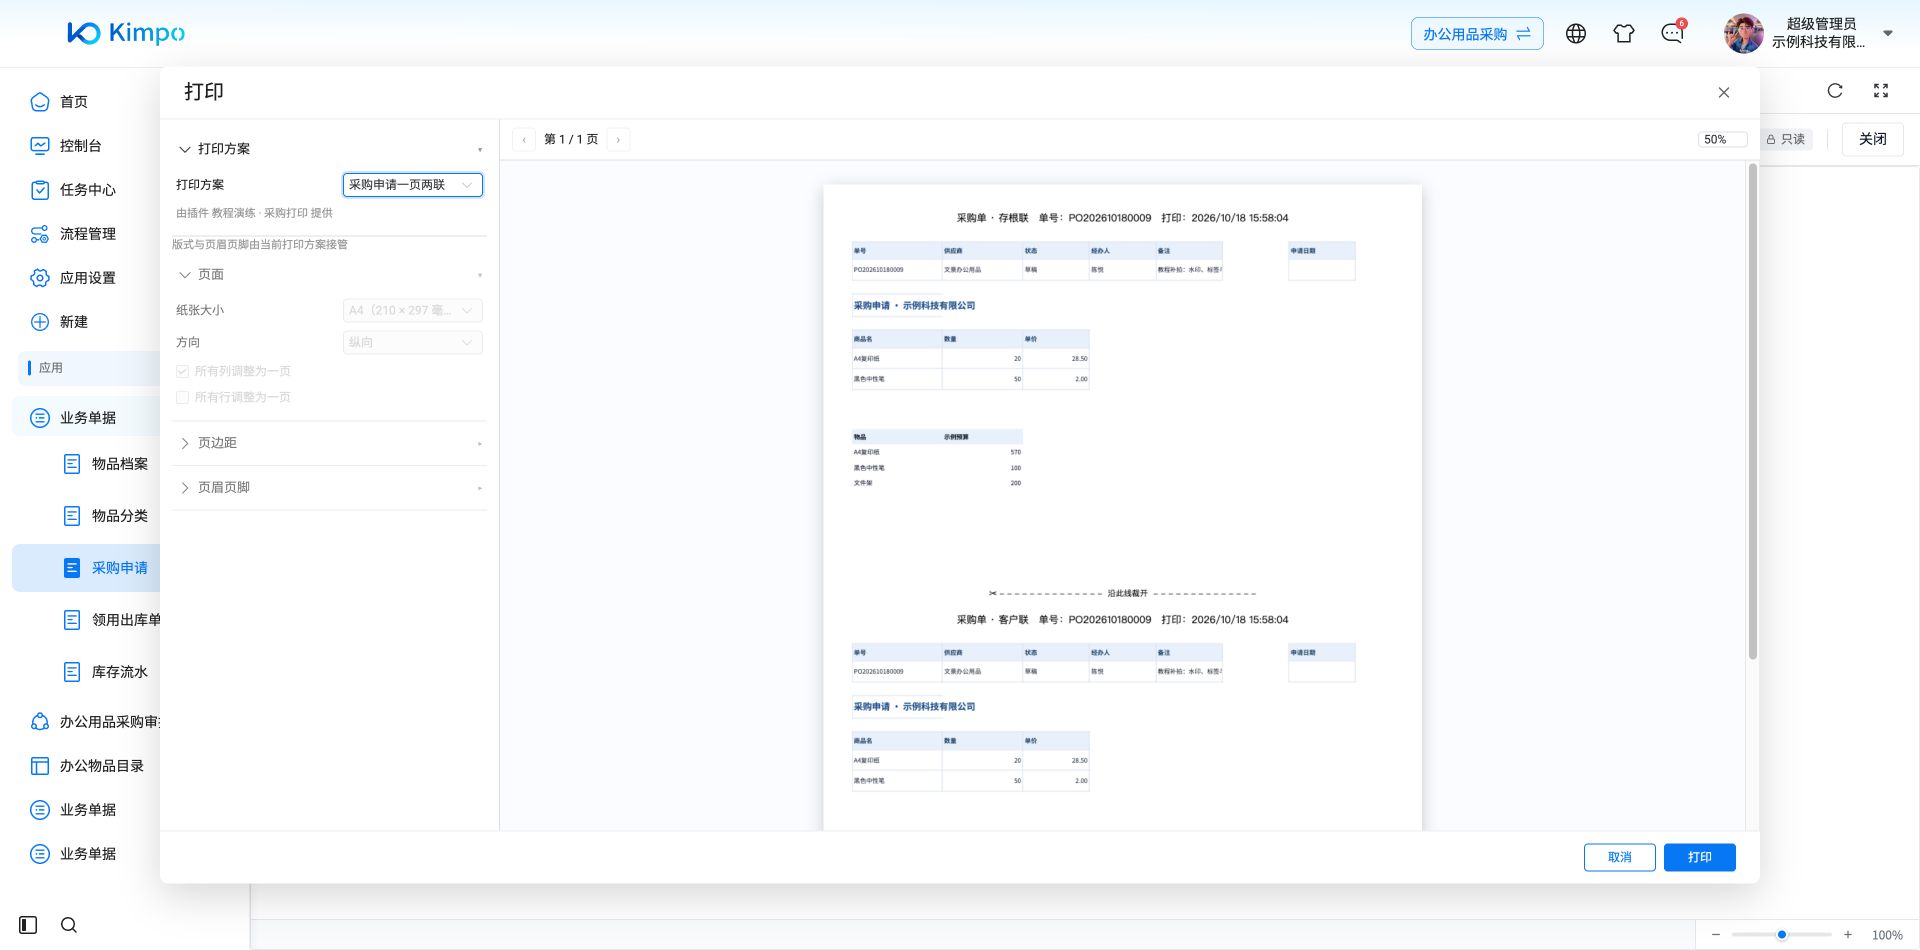Open 流程管理 in sidebar
This screenshot has height=950, width=1920.
pos(86,234)
